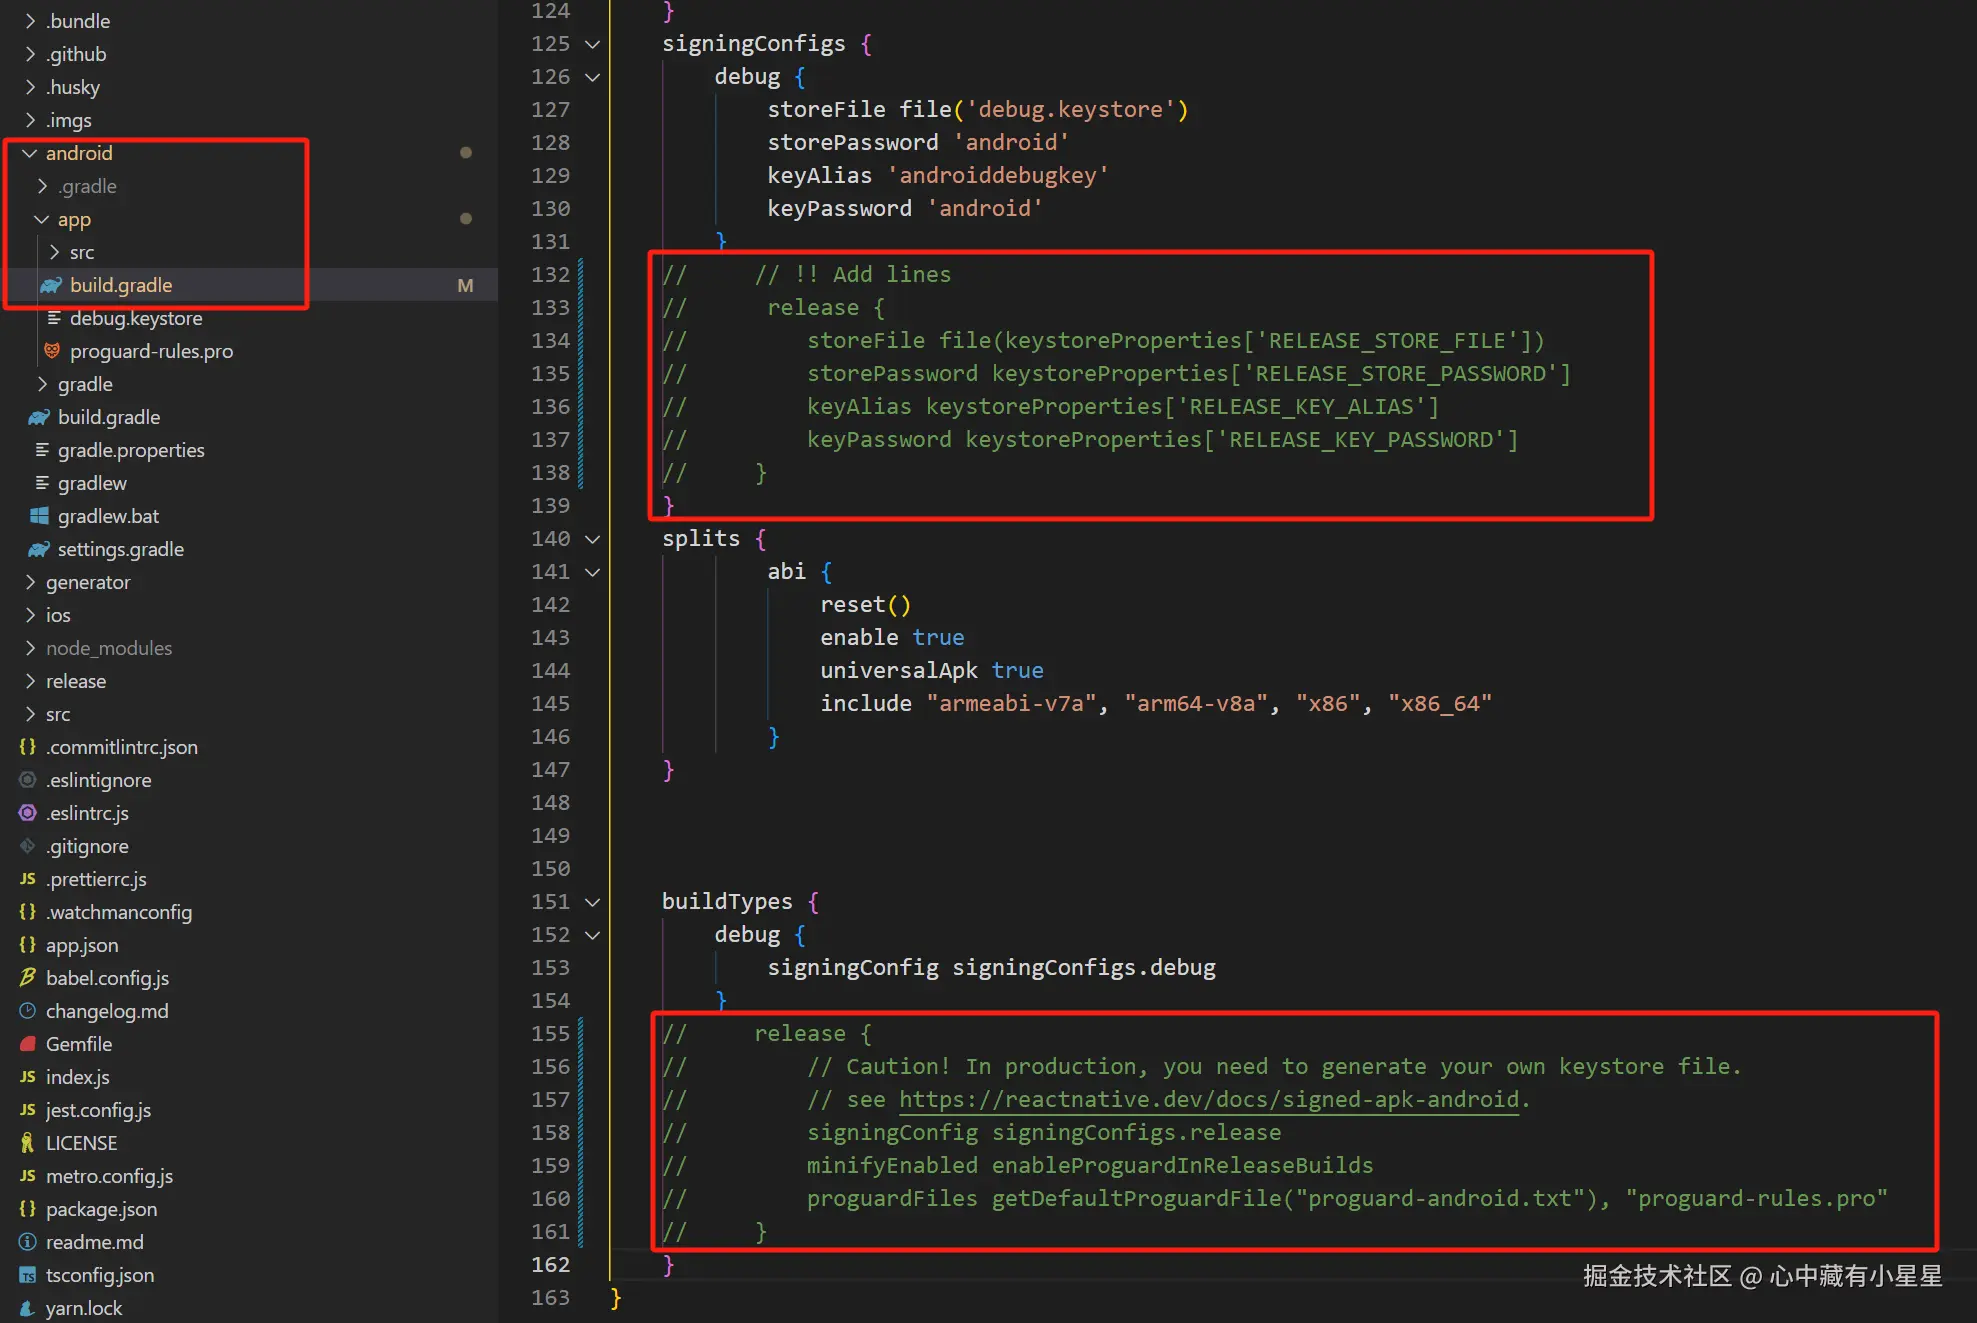This screenshot has height=1323, width=1977.
Task: Open the reactnative.dev signed-apk-android link
Action: click(x=1208, y=1100)
